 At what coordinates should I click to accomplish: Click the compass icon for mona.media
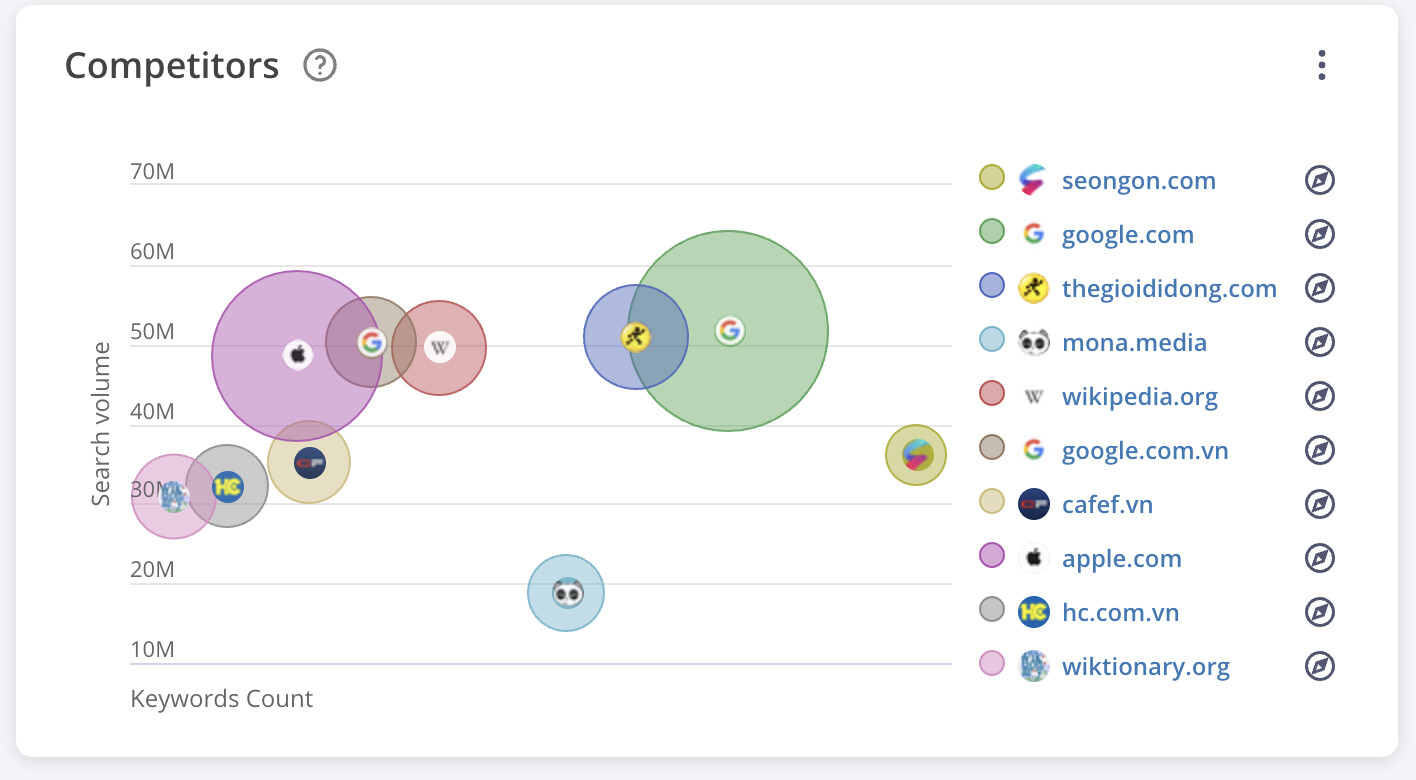pyautogui.click(x=1320, y=343)
